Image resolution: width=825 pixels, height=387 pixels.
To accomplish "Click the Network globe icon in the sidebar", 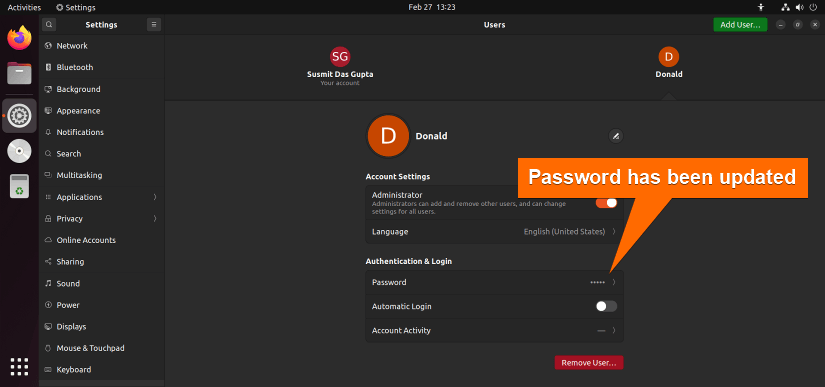I will (x=48, y=46).
